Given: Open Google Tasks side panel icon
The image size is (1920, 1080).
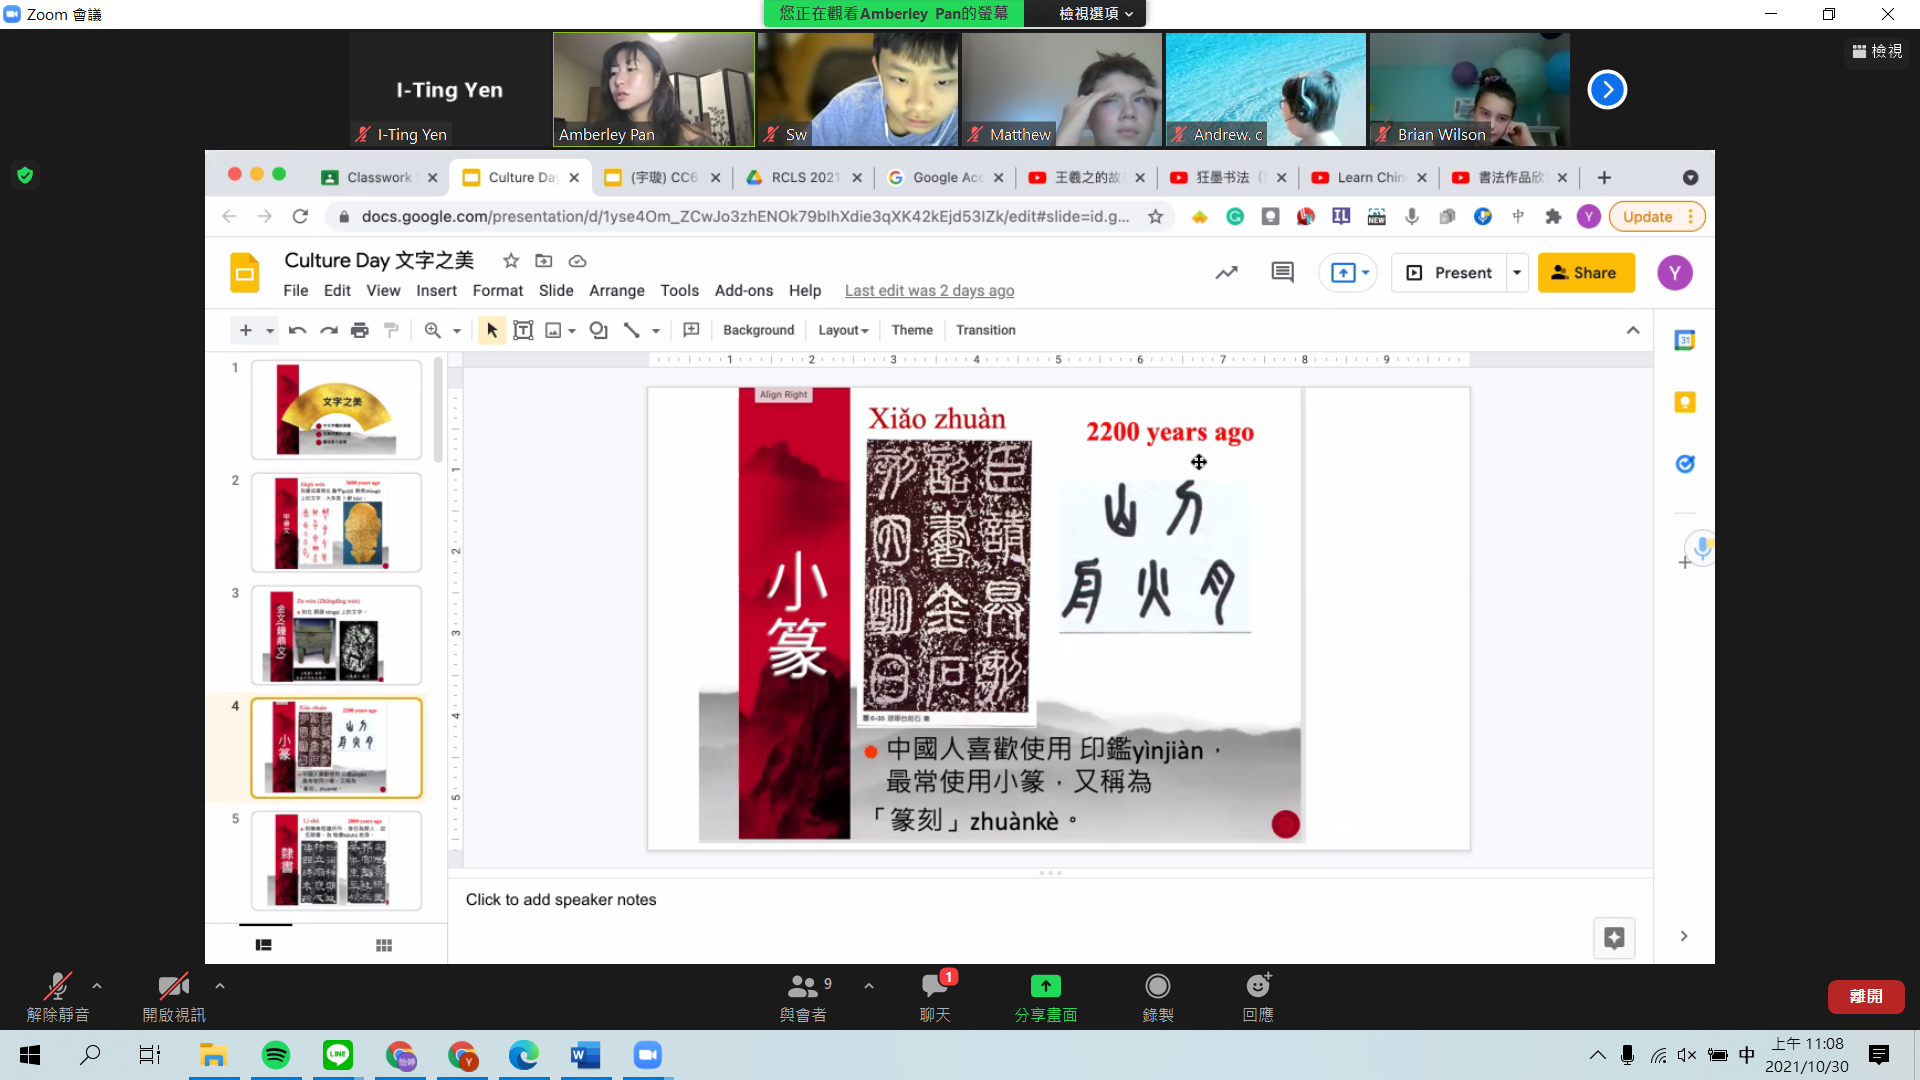Looking at the screenshot, I should [x=1685, y=464].
